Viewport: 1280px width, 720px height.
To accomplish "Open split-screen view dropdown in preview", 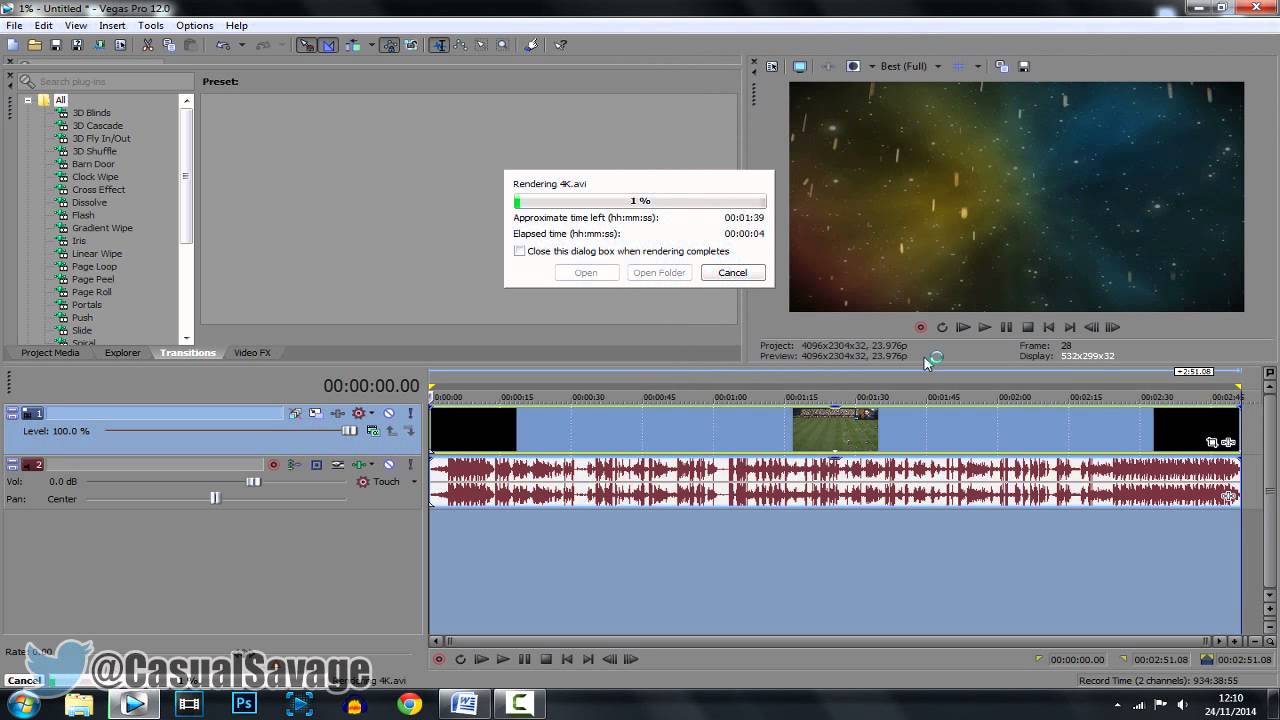I will pos(872,66).
